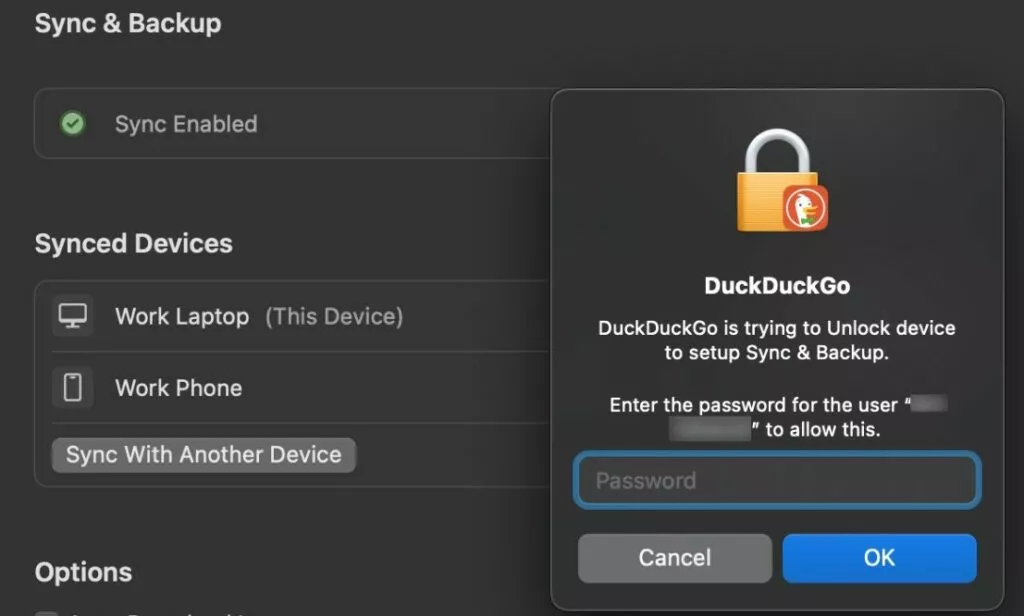Click the (This Device) label
The height and width of the screenshot is (616, 1024).
(334, 317)
